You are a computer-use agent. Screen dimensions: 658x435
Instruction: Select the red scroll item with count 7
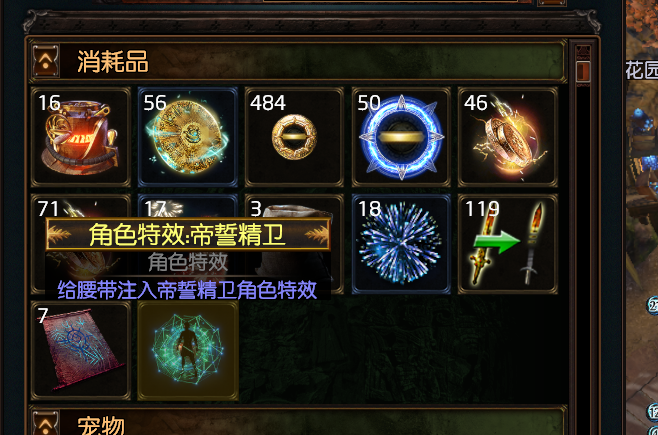coord(81,350)
